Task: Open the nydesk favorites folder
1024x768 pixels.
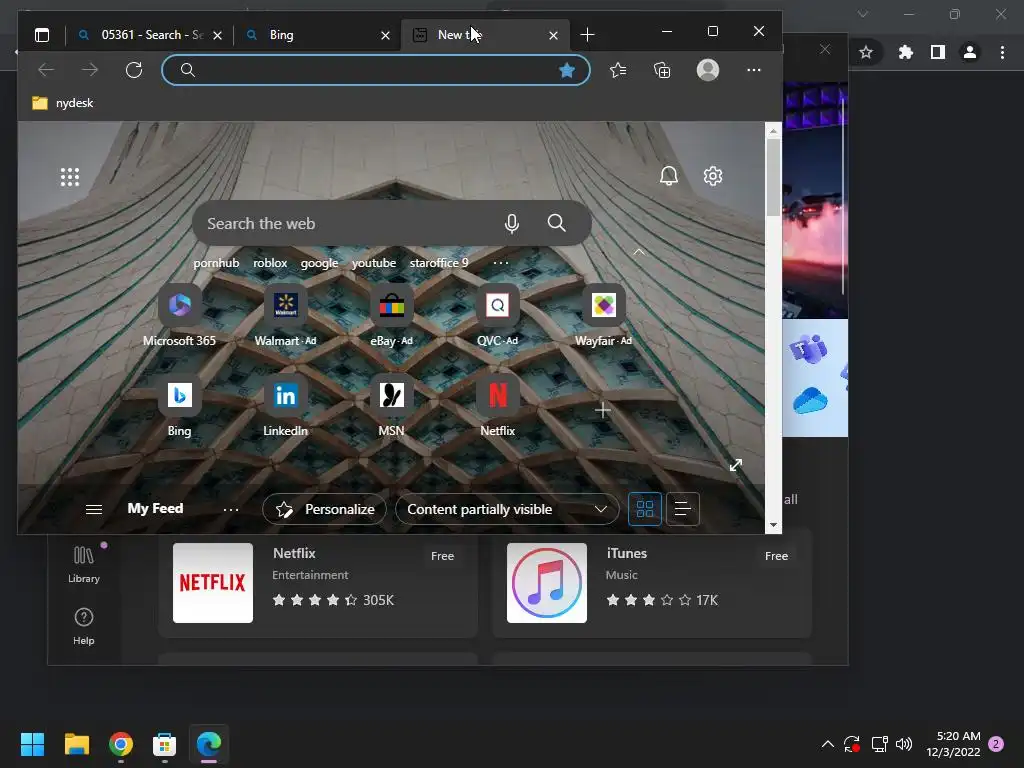Action: click(x=63, y=103)
